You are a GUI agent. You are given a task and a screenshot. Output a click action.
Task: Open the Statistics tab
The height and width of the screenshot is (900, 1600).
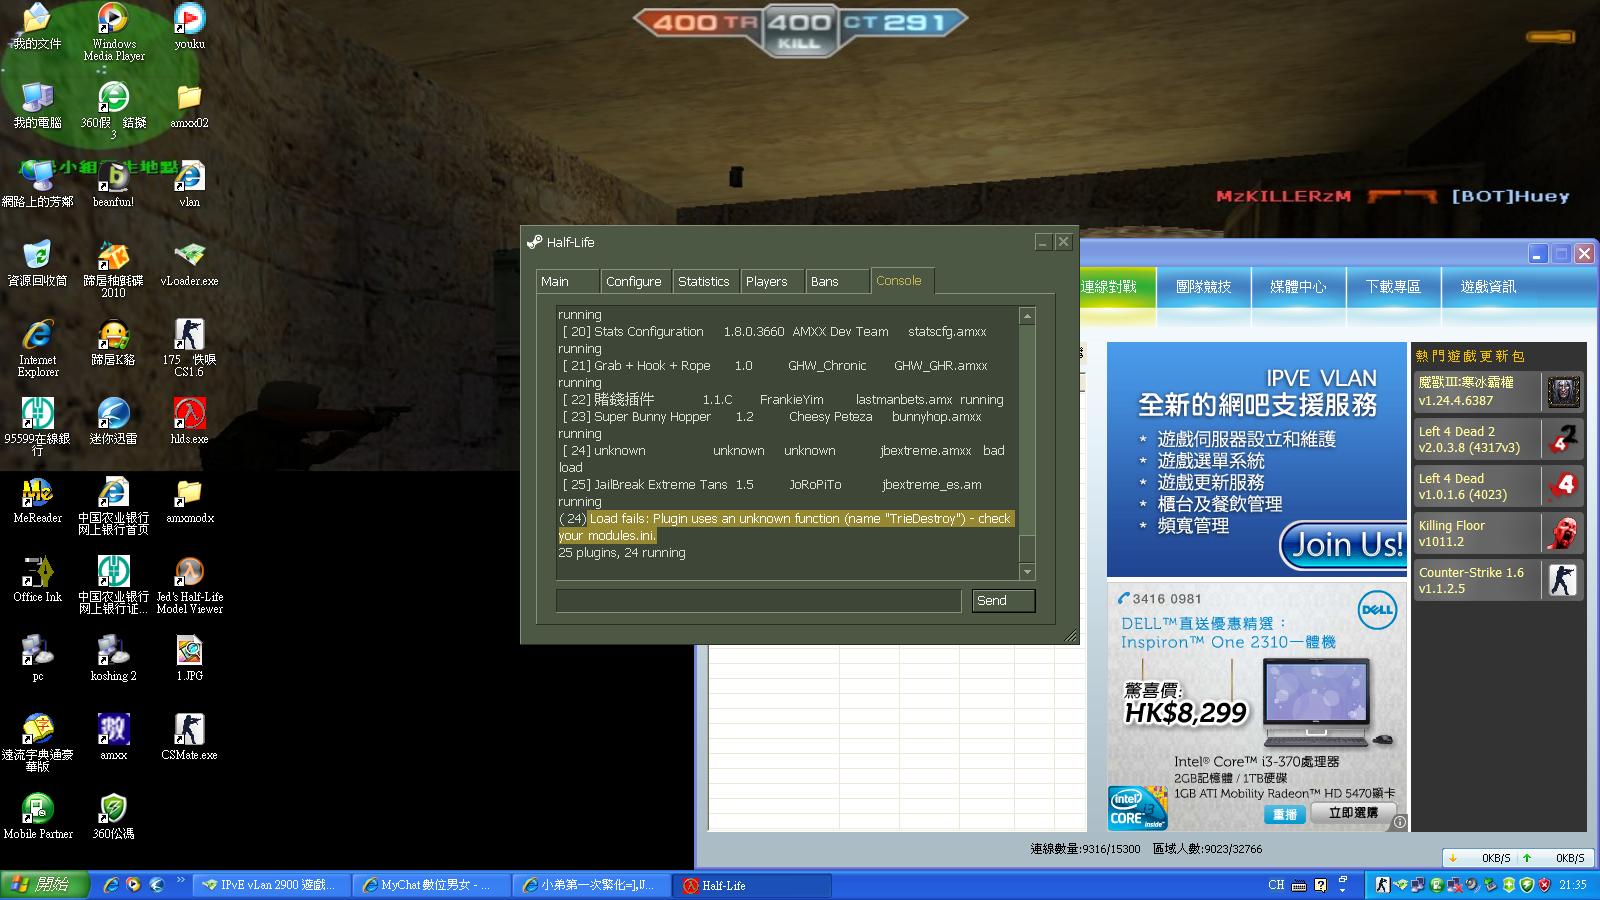pos(704,281)
